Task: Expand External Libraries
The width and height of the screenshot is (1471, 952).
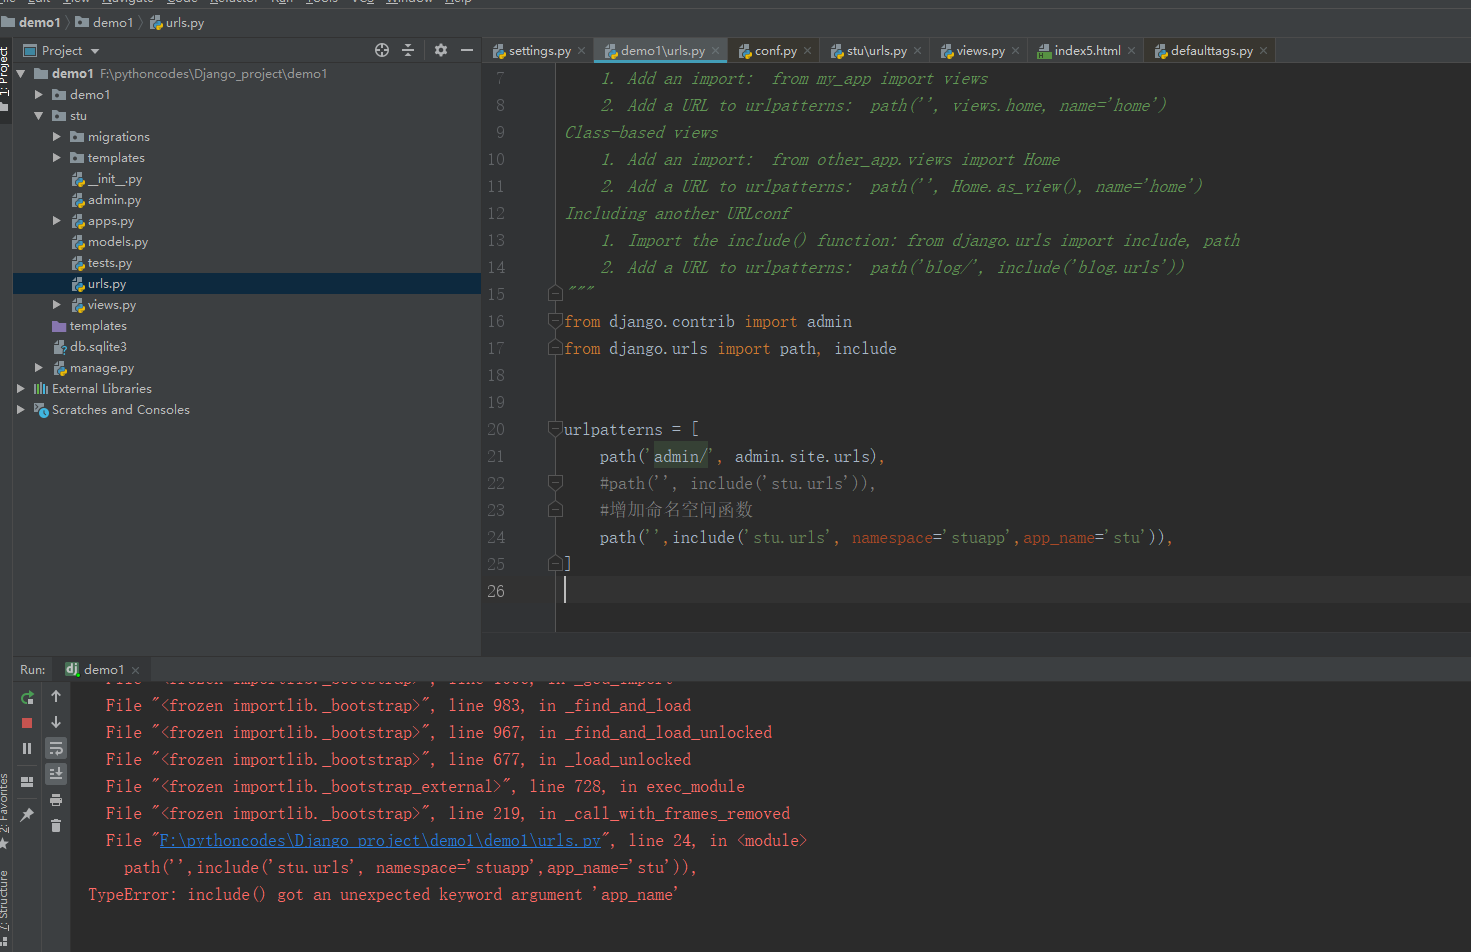Action: [x=20, y=388]
